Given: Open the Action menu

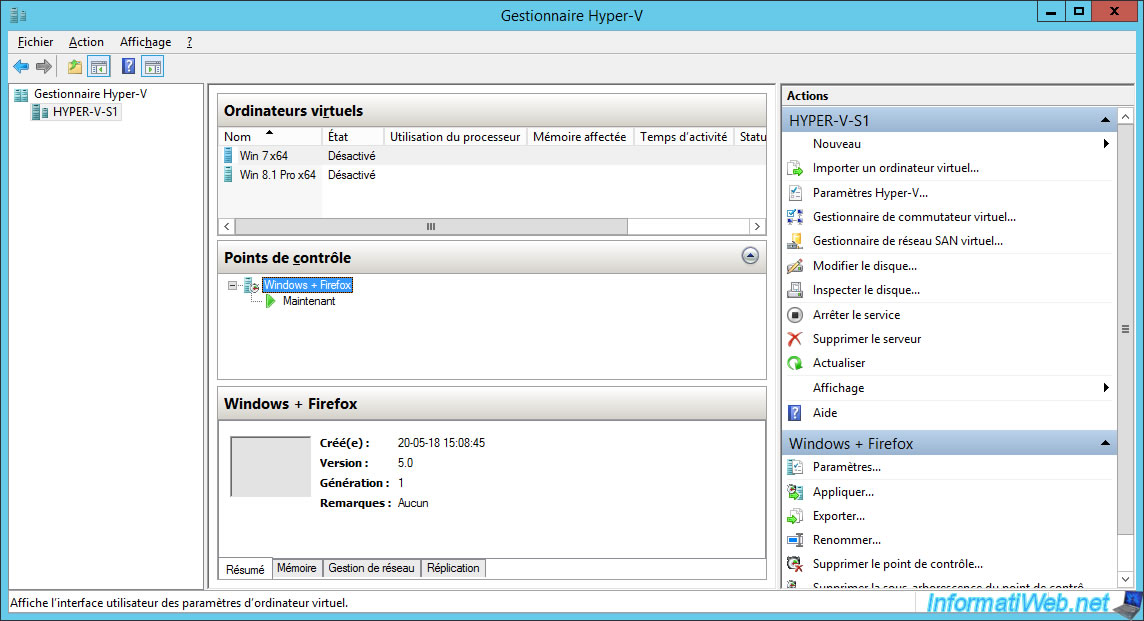Looking at the screenshot, I should coord(86,42).
